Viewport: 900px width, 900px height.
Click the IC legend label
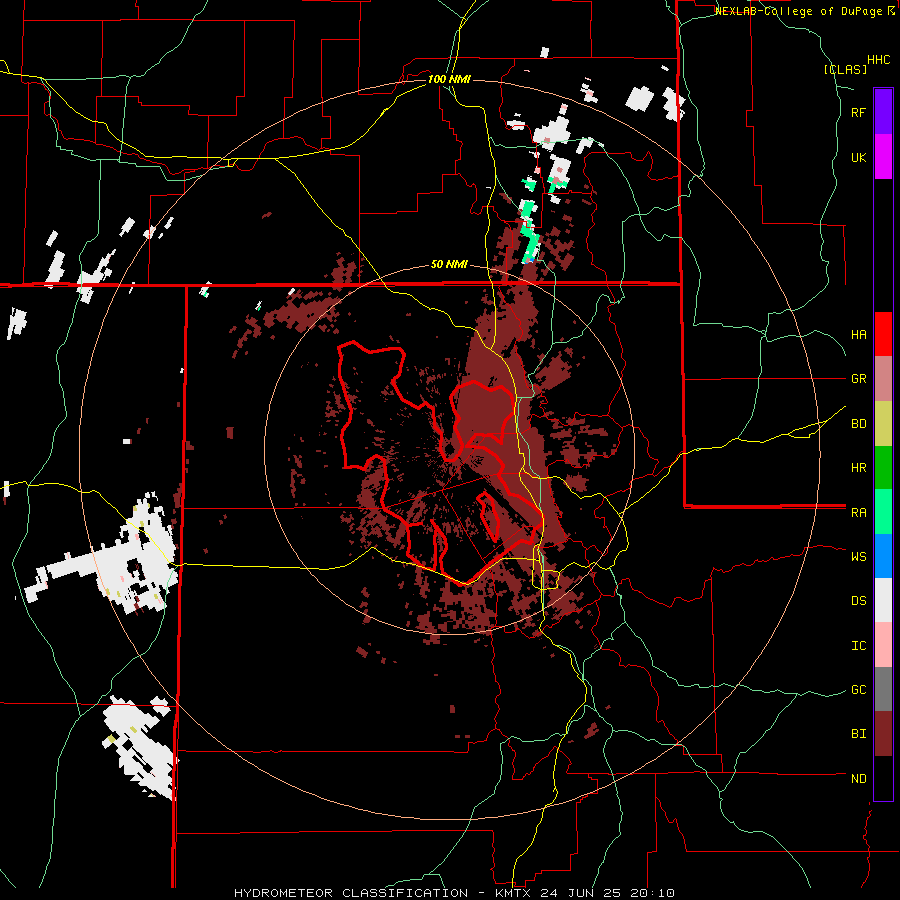click(x=859, y=646)
